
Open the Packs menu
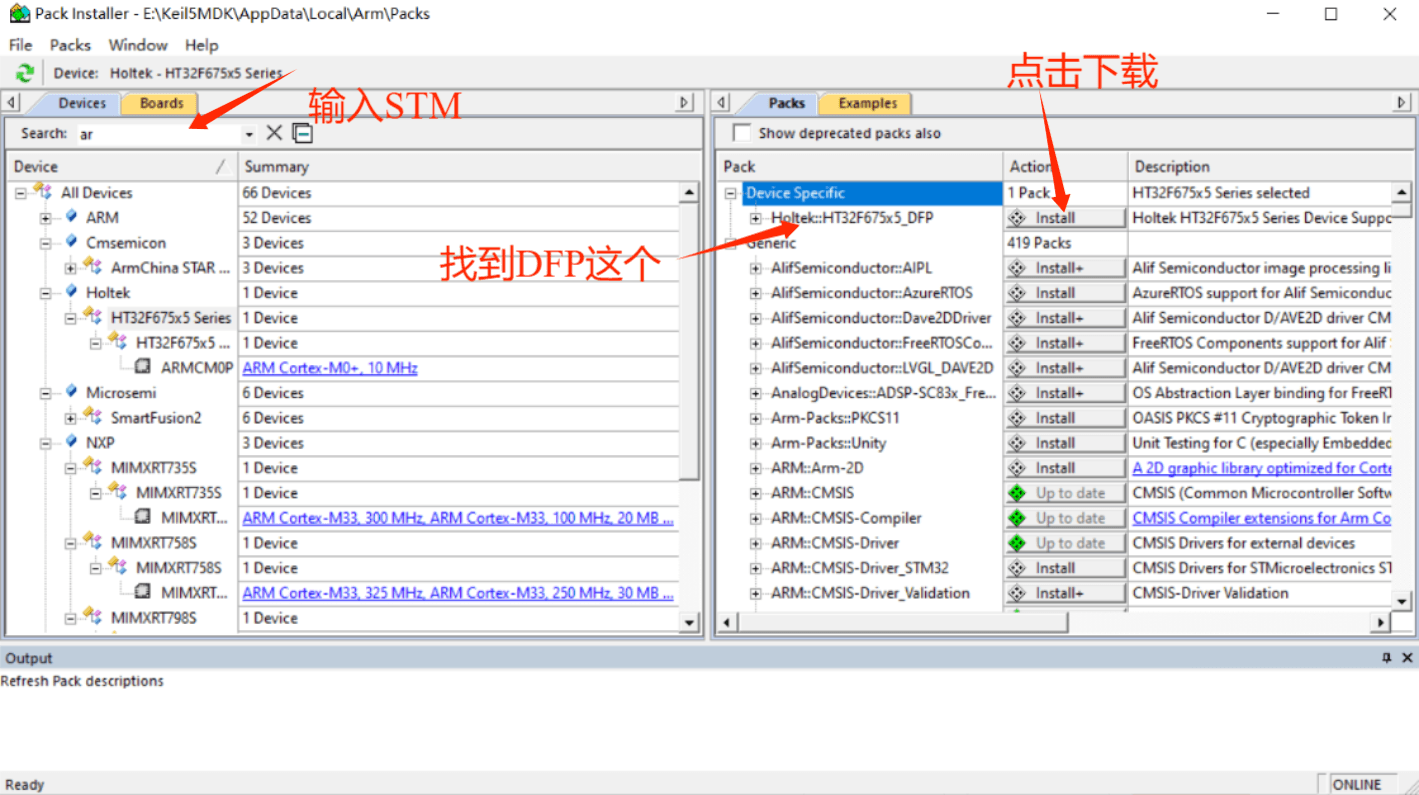(70, 45)
